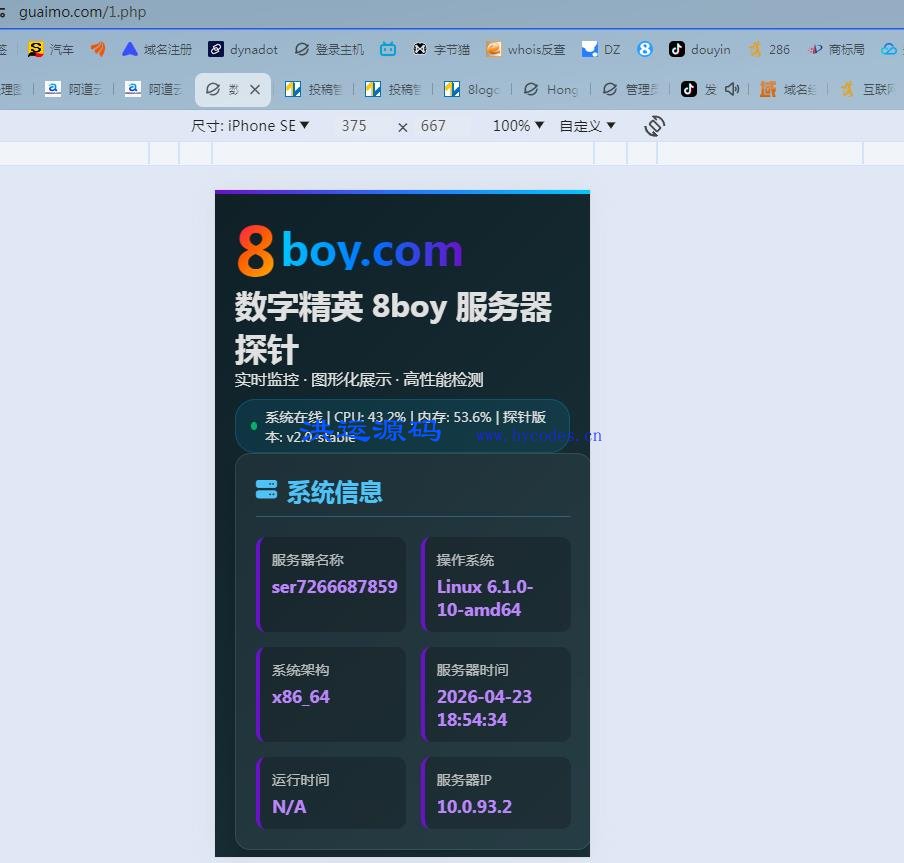904x863 pixels.
Task: Open the whois反查 bookmark
Action: tap(525, 50)
